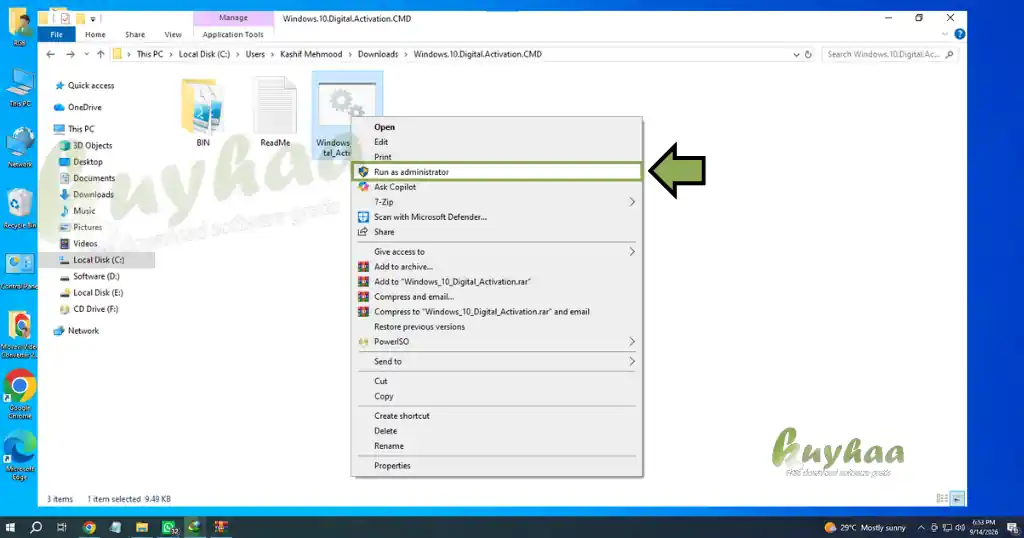Click the taskbar clock and date
Screen dimensions: 1024x538
pos(984,527)
